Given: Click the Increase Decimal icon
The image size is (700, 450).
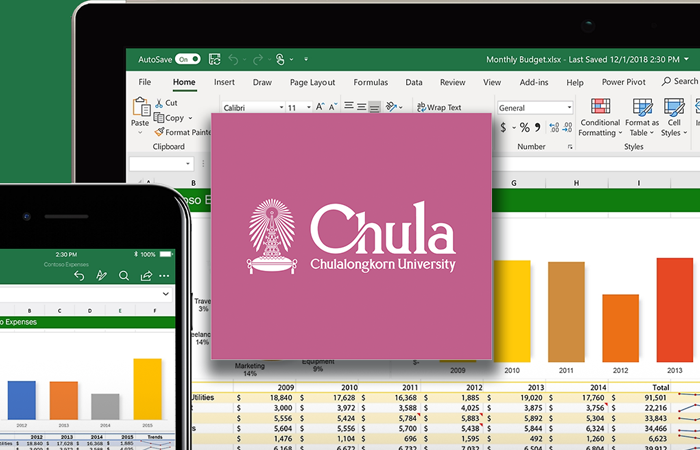Looking at the screenshot, I should (x=554, y=128).
